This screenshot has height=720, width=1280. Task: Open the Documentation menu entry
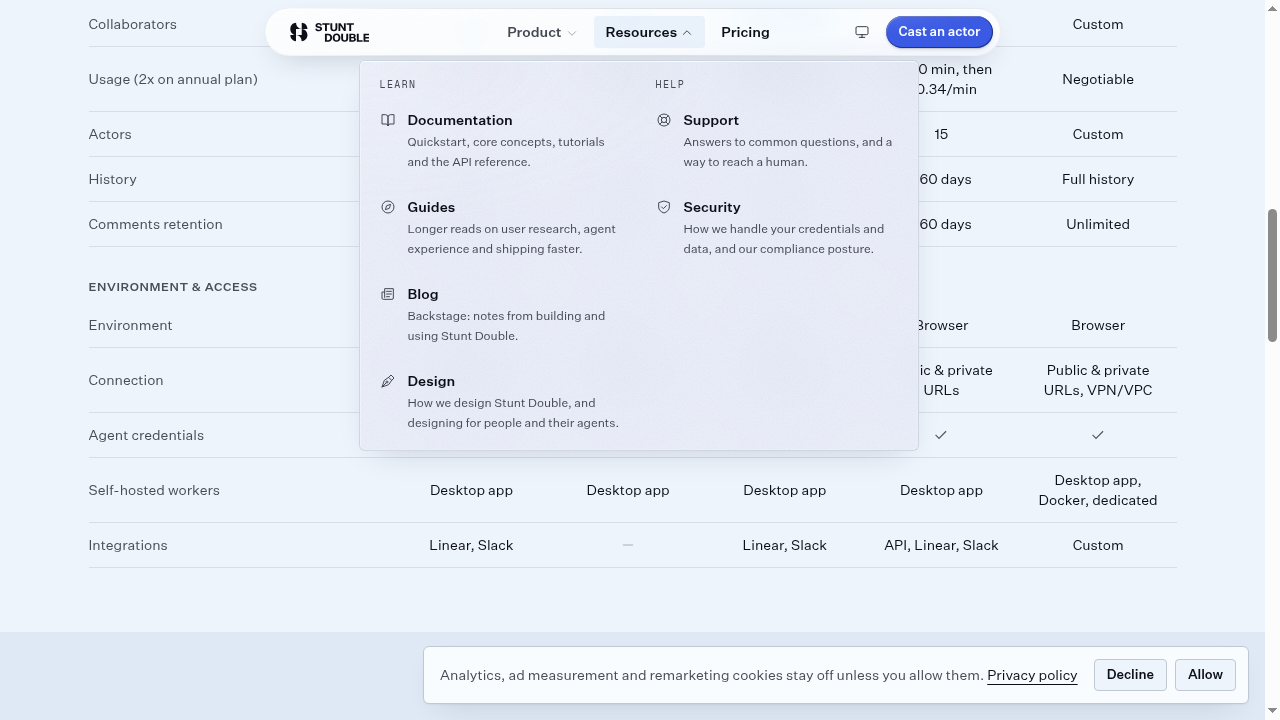click(501, 140)
